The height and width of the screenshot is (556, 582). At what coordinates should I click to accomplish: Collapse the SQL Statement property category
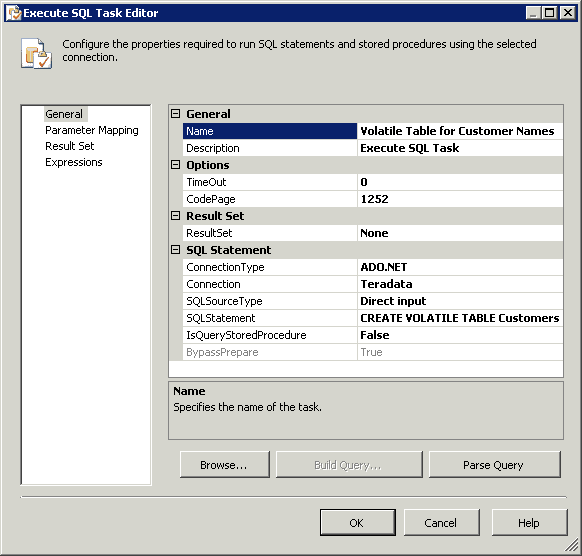175,250
